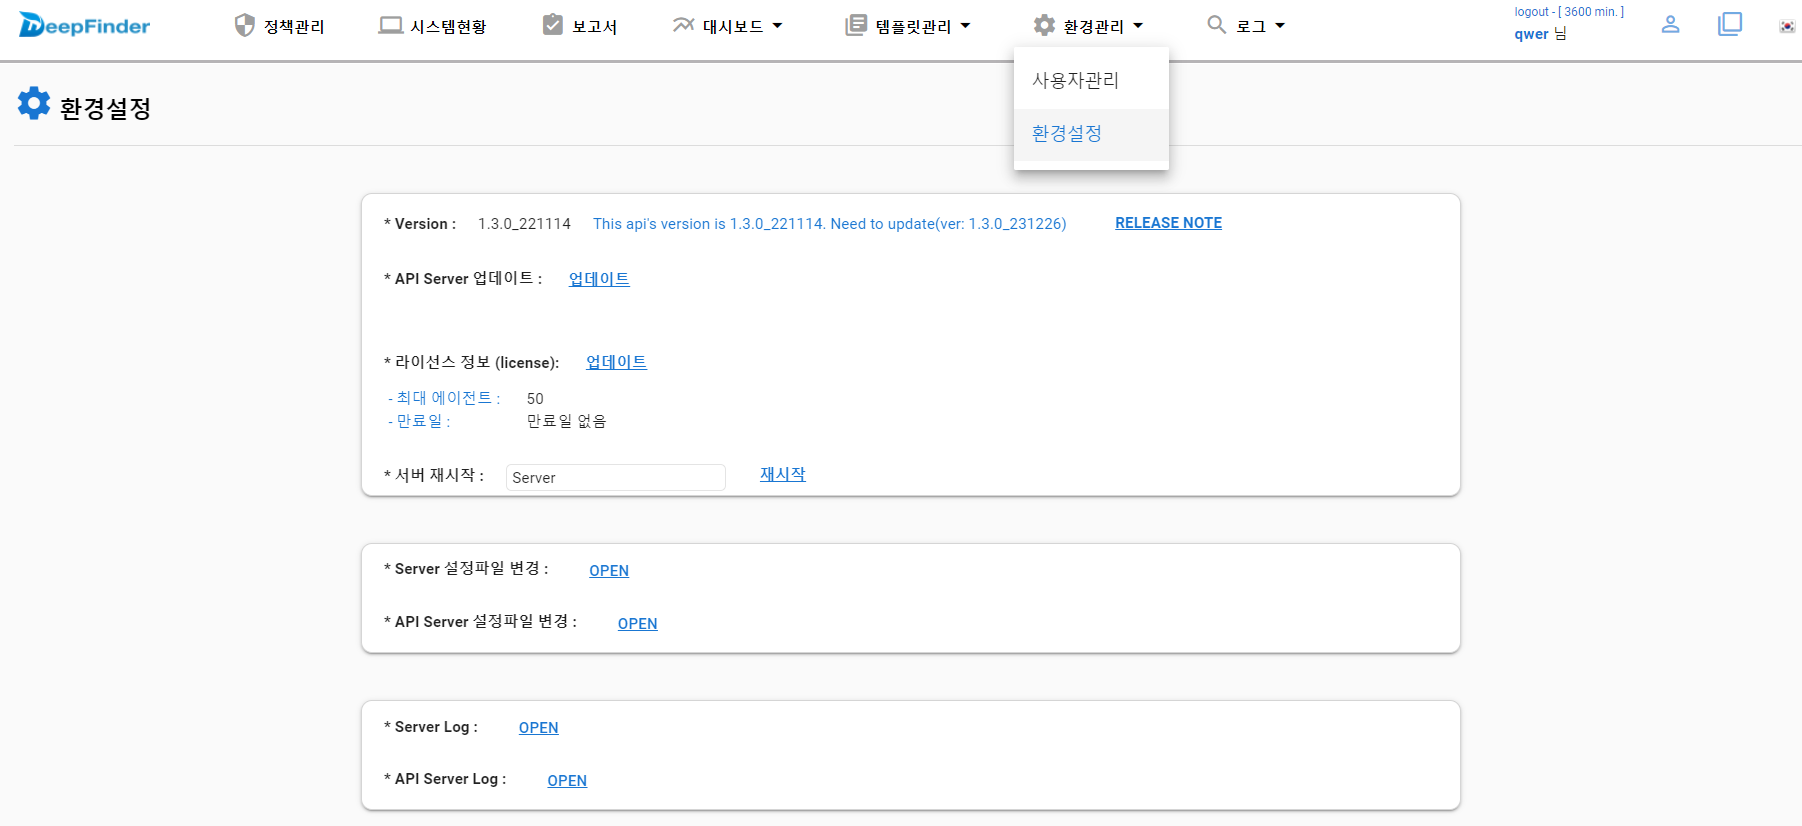Click 업데이트 link for license info
This screenshot has height=826, width=1802.
pos(616,362)
